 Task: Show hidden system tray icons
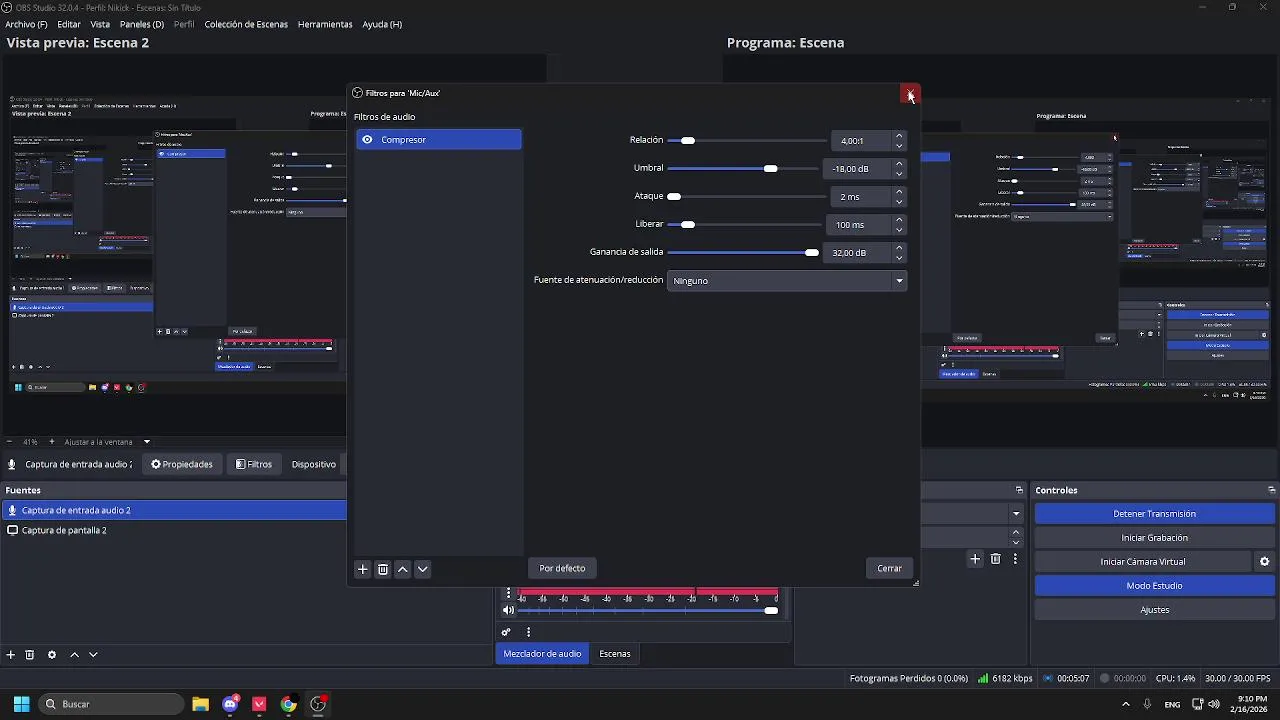pyautogui.click(x=1126, y=704)
